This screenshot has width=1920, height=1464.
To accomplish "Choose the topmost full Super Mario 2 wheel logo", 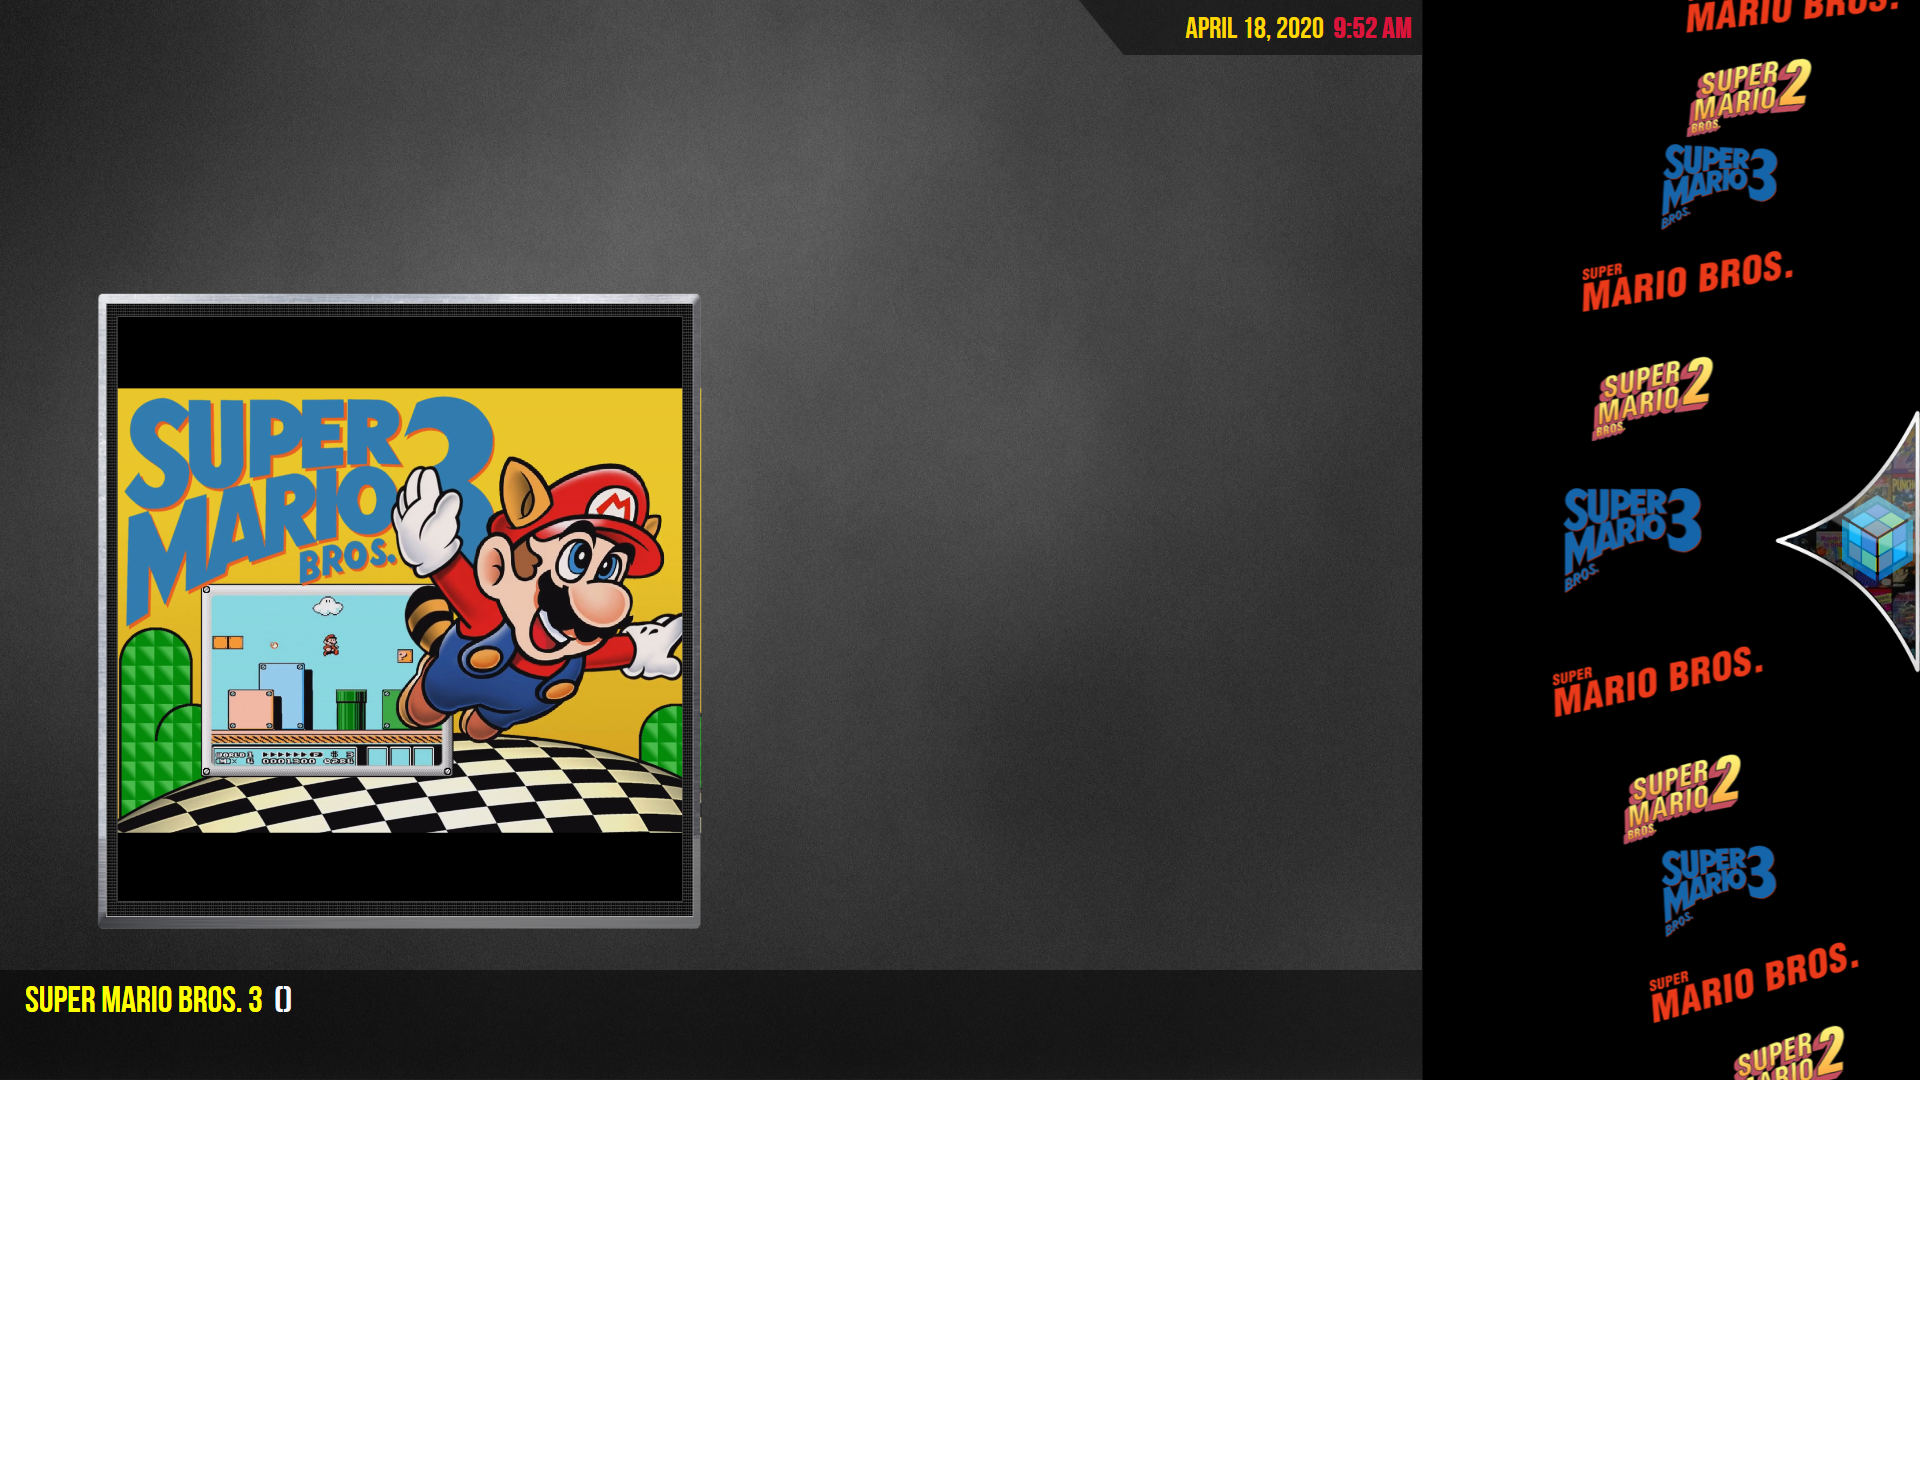I will click(x=1750, y=97).
